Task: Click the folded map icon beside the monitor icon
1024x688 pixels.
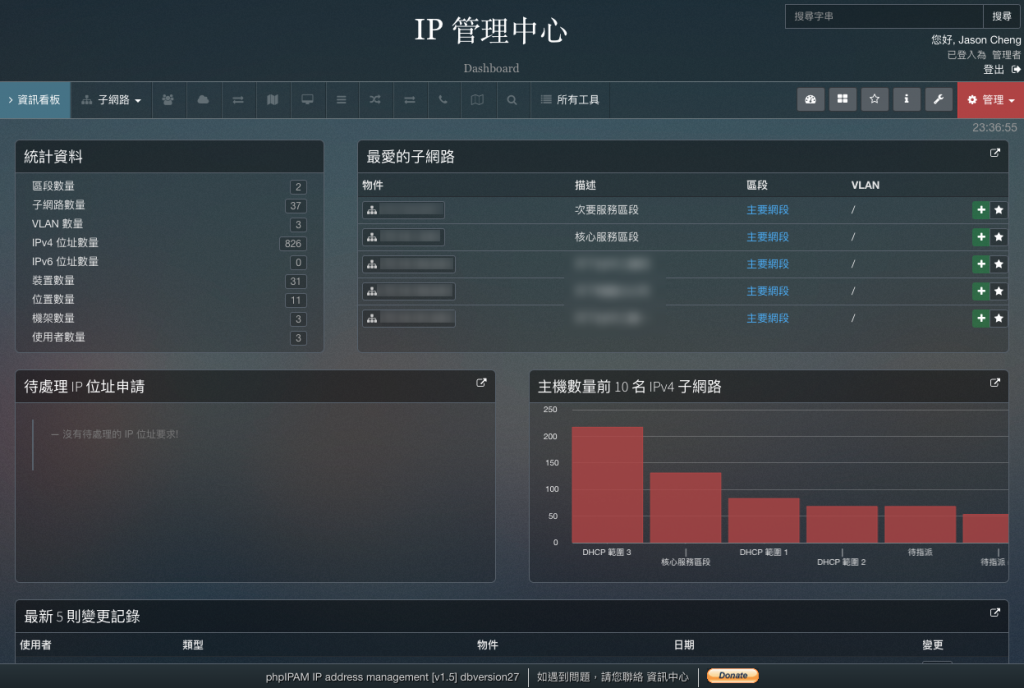Action: tap(272, 100)
